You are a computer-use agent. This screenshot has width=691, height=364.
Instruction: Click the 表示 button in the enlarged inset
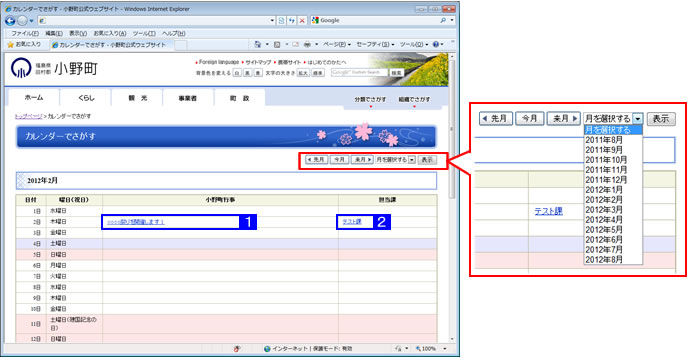[x=661, y=119]
